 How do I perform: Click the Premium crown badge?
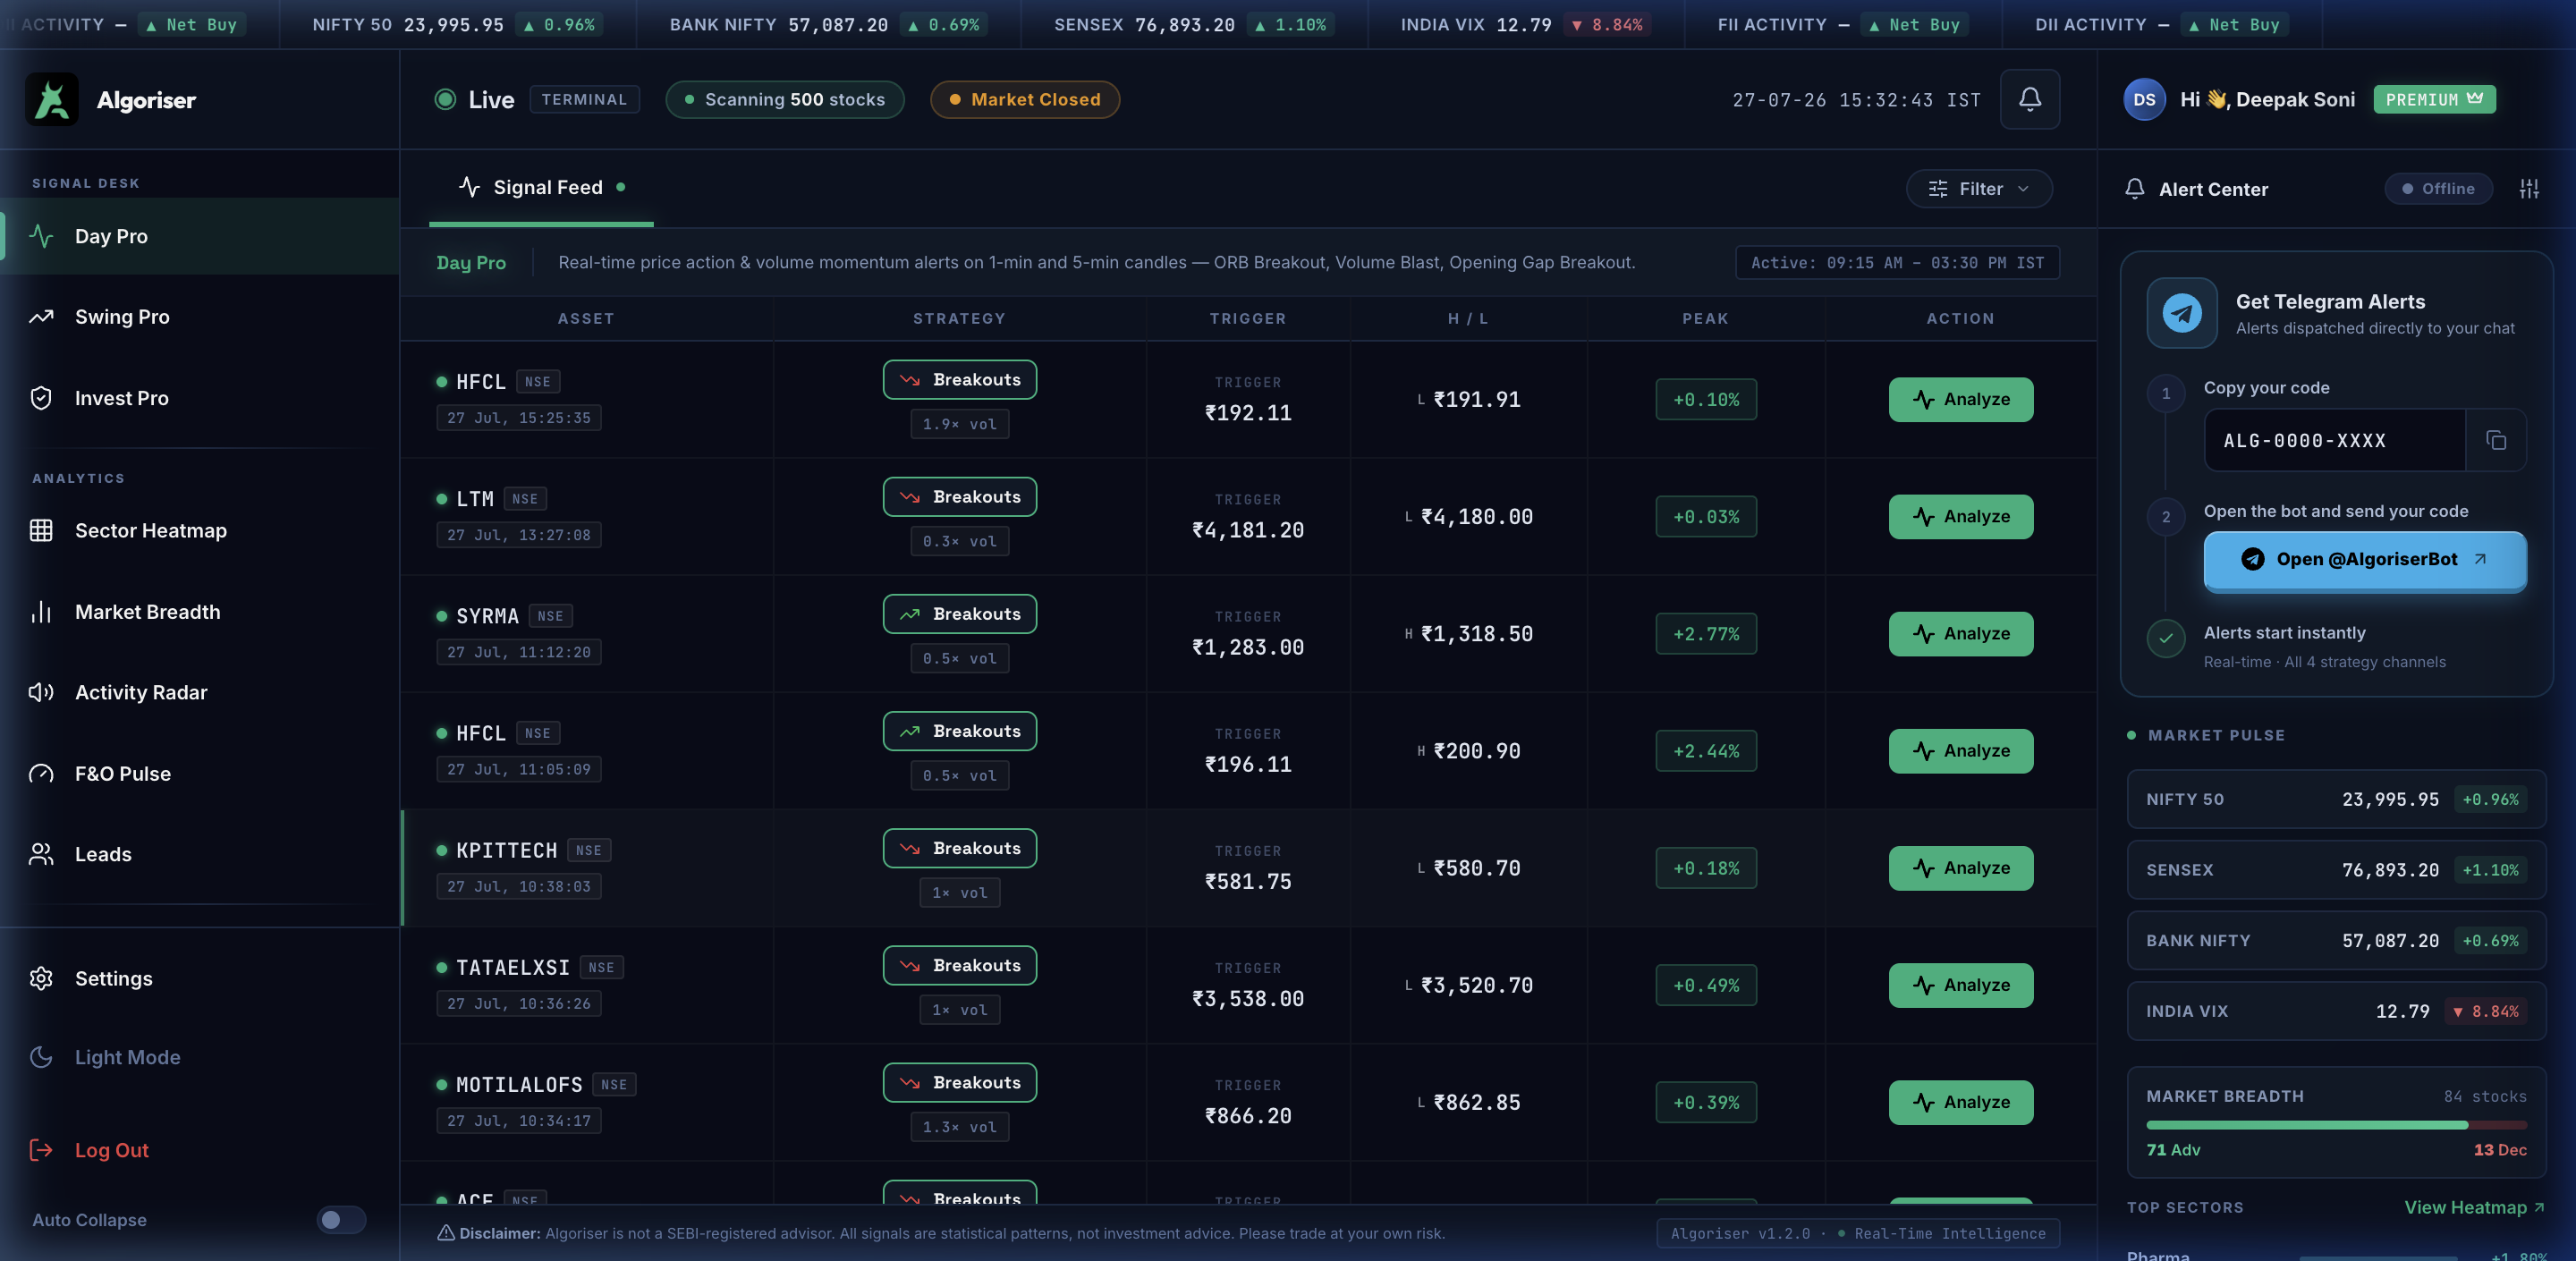tap(2434, 99)
